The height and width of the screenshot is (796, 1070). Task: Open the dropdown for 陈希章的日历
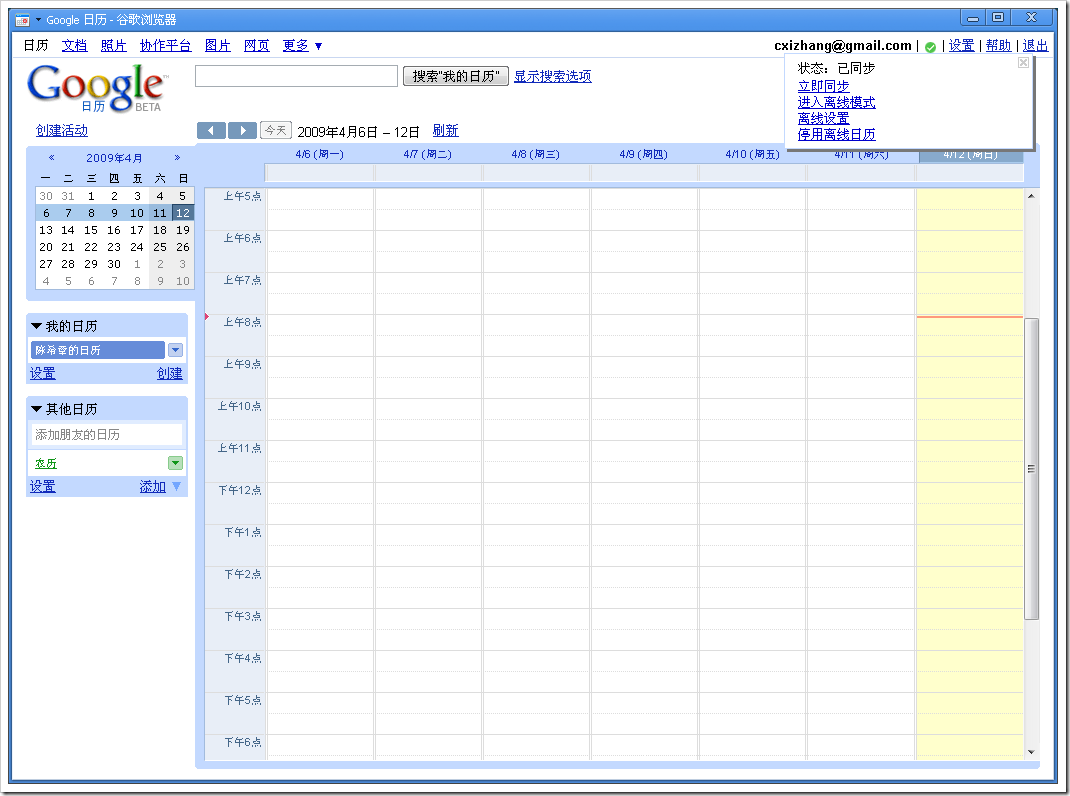coord(175,350)
